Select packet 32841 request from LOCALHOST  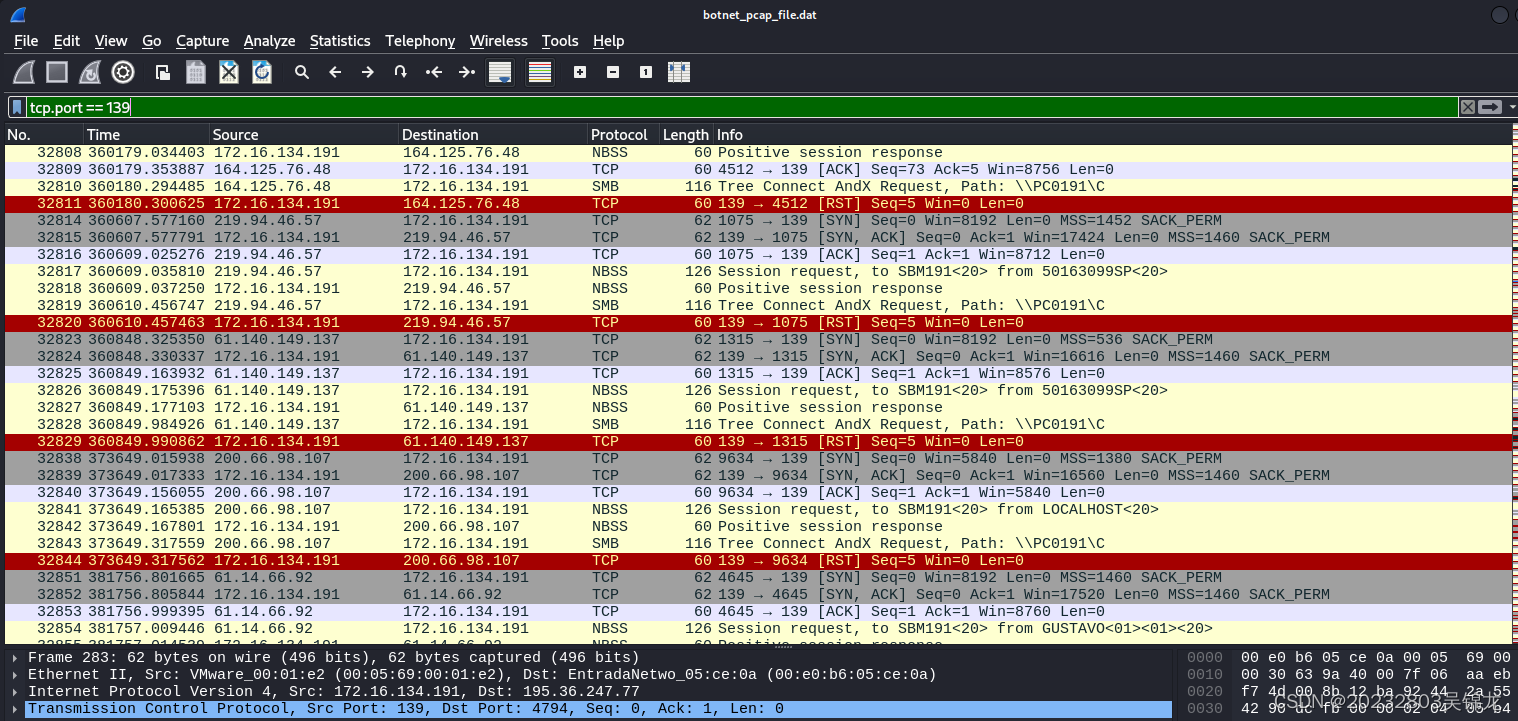point(758,510)
